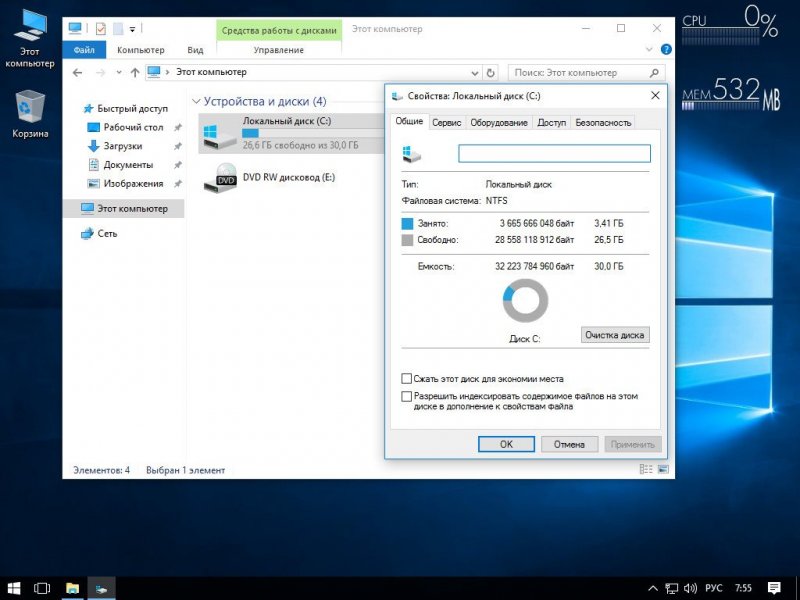The image size is (800, 600).
Task: Open Документы in navigation pane
Action: click(120, 165)
